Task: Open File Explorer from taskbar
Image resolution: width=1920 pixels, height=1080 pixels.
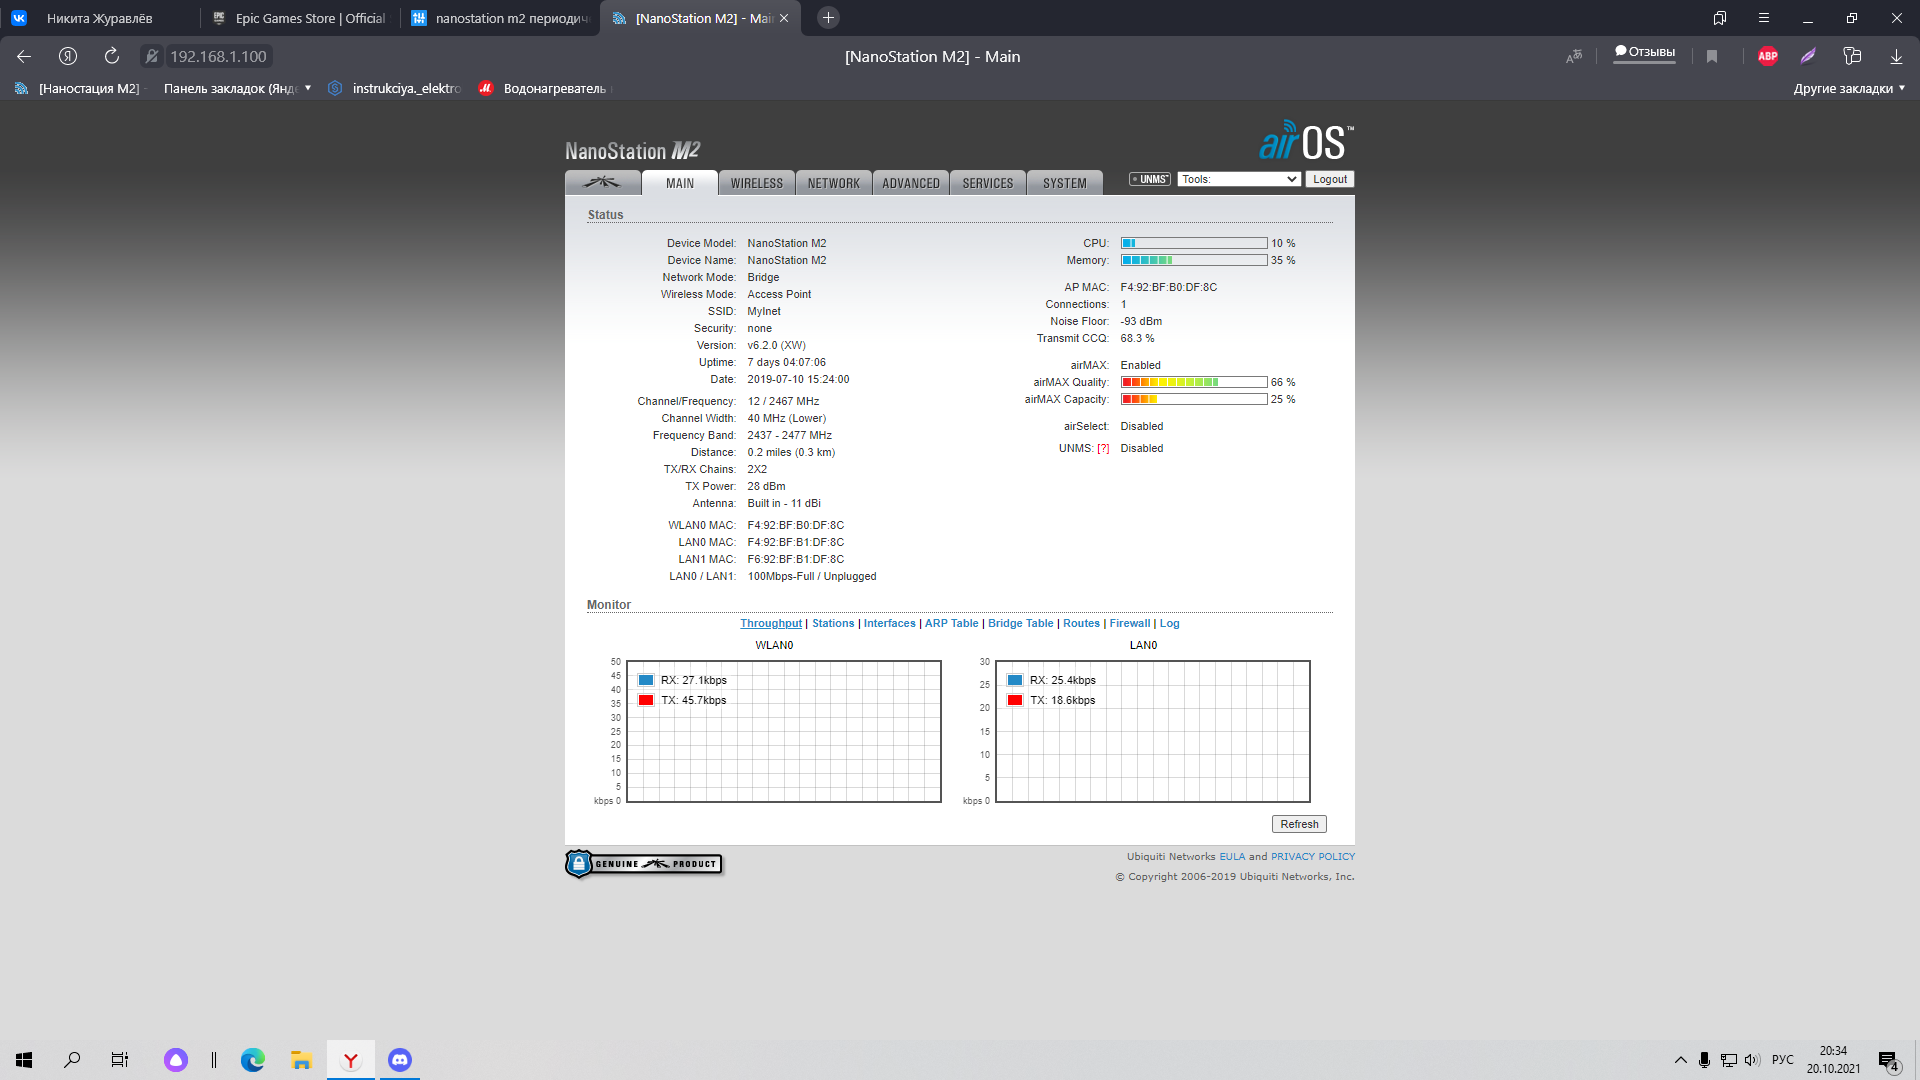Action: pyautogui.click(x=301, y=1060)
